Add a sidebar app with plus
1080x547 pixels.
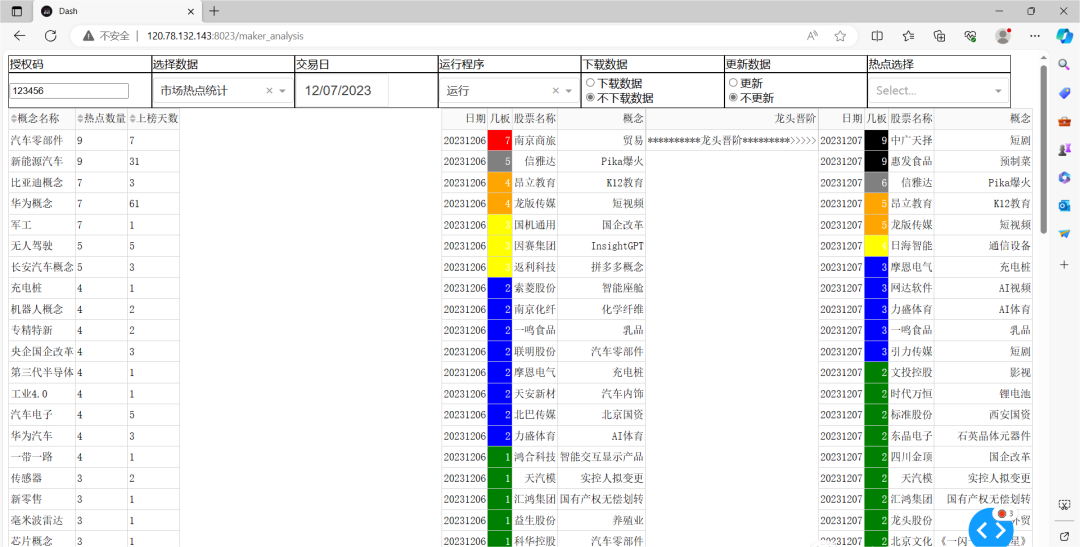[1064, 265]
